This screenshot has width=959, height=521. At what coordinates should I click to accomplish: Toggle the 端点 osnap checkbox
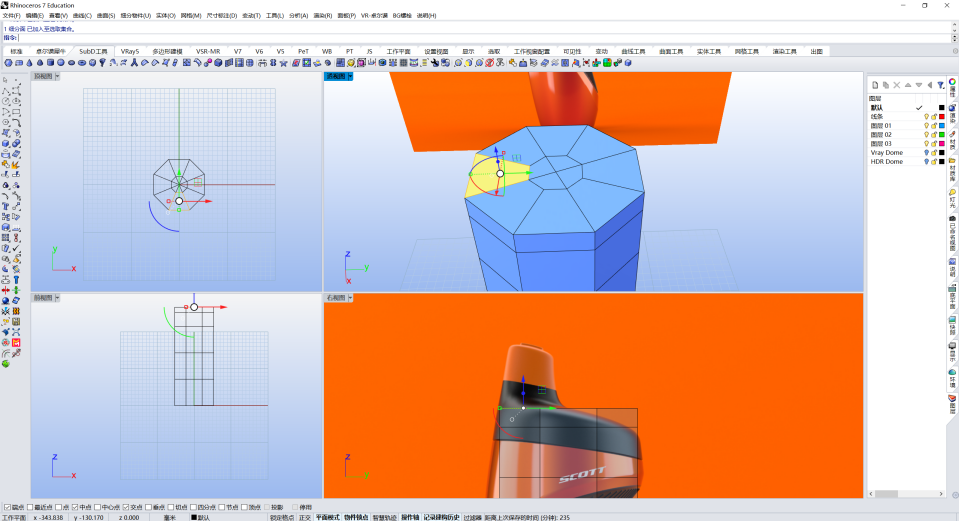[x=7, y=507]
